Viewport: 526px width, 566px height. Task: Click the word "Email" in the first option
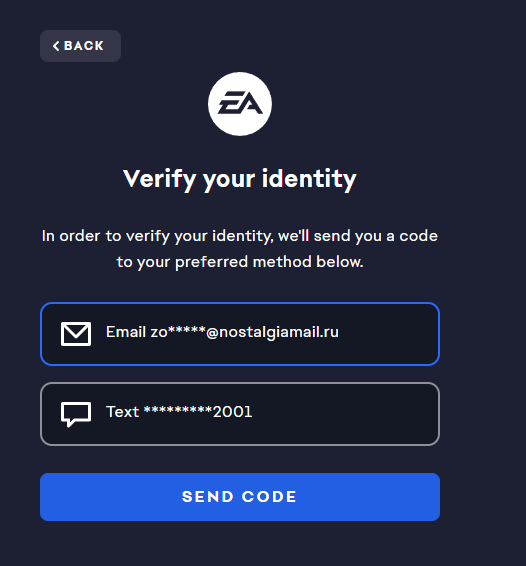coord(126,332)
